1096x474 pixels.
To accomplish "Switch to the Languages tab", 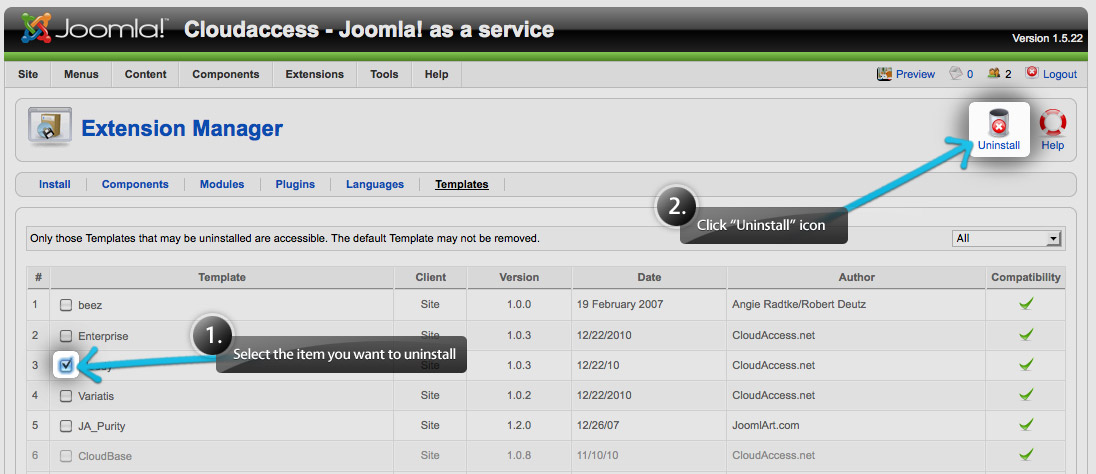I will [375, 185].
